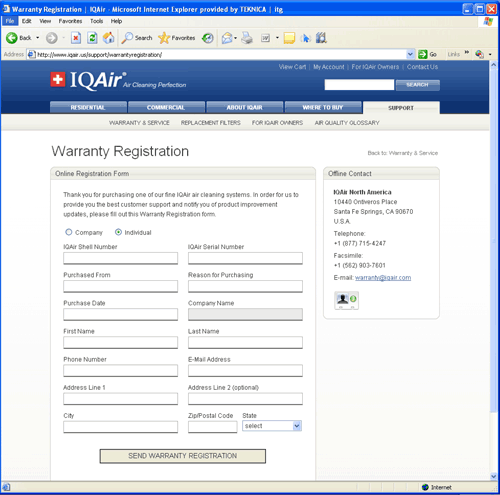Refresh the page using the green arrows icon

(x=92, y=38)
